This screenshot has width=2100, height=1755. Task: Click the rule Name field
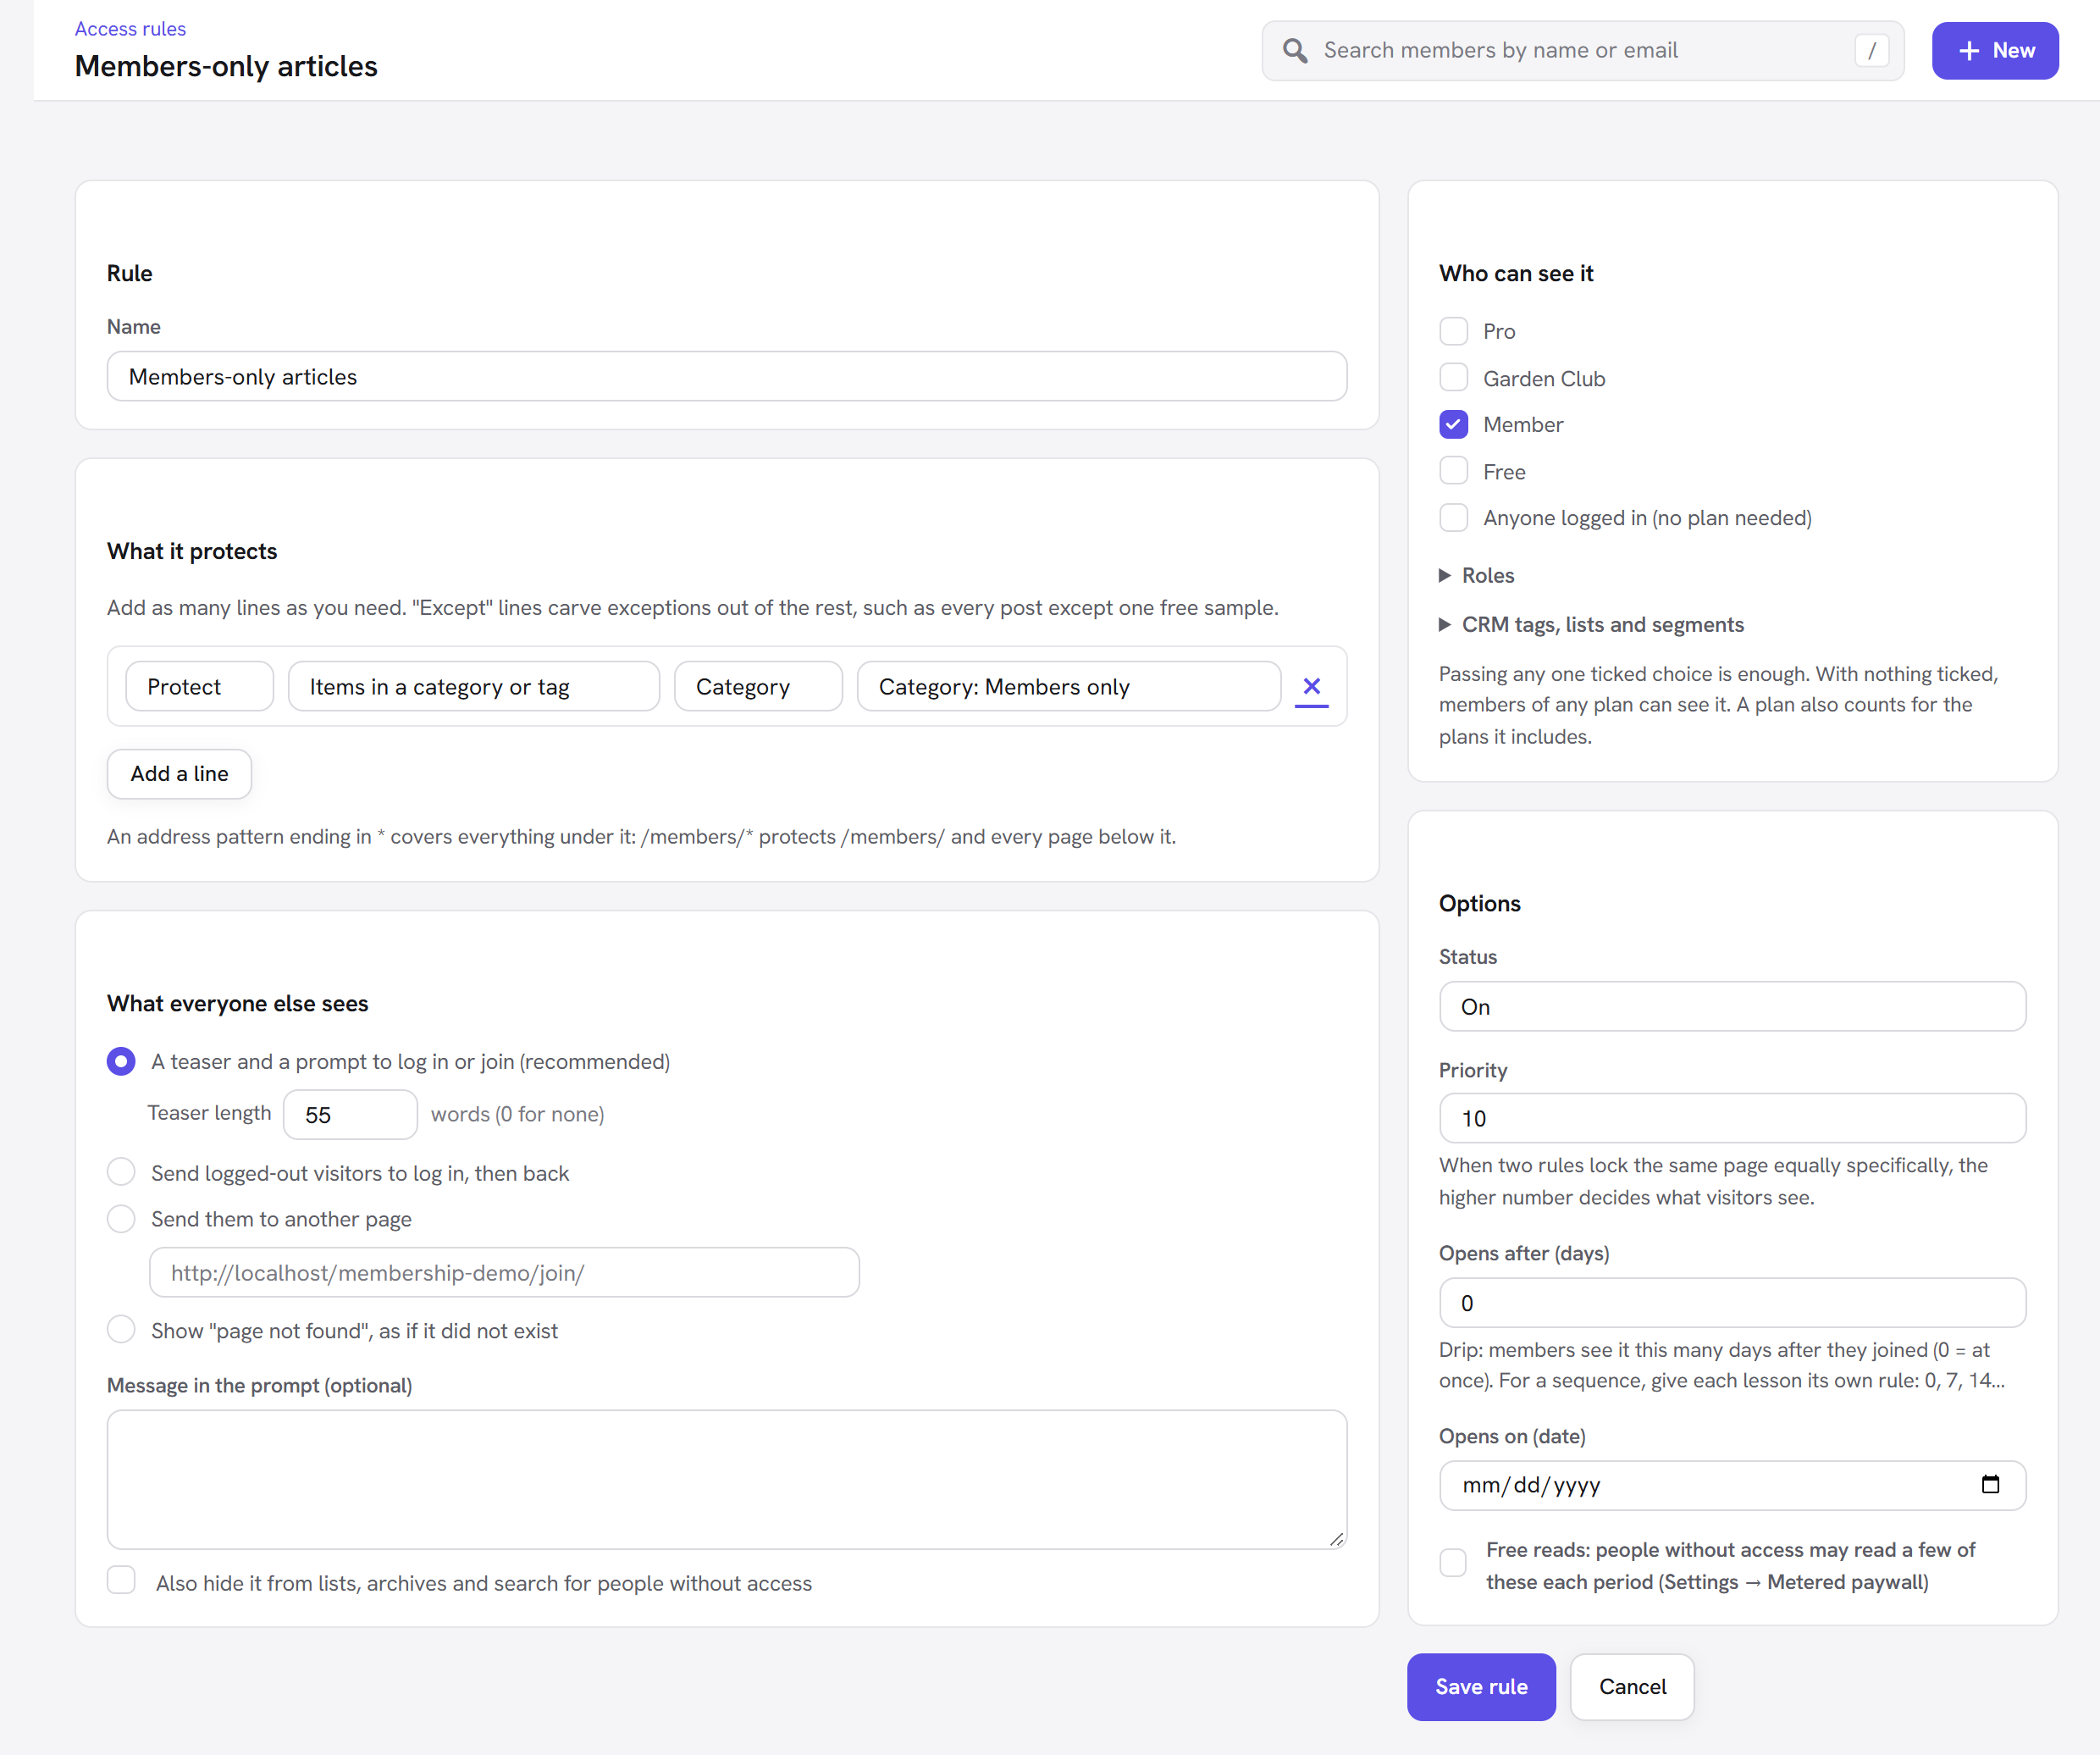[727, 377]
